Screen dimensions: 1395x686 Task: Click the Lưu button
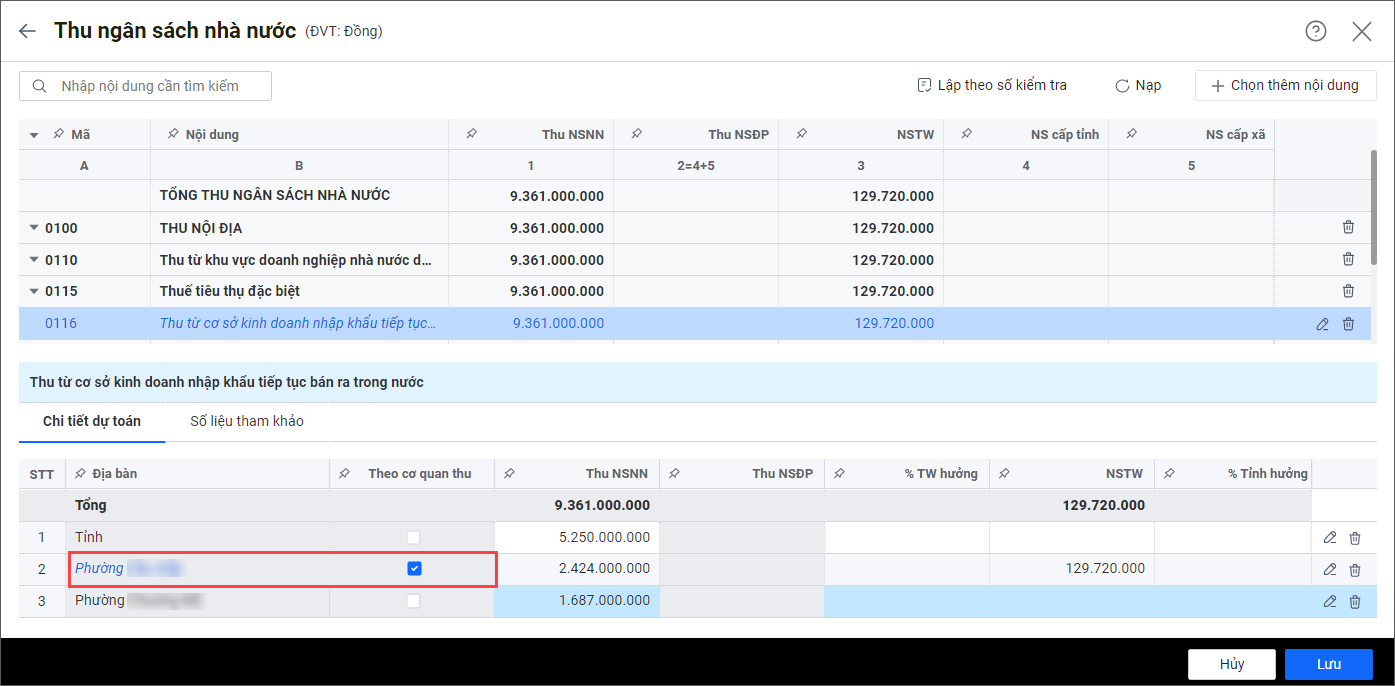point(1328,664)
